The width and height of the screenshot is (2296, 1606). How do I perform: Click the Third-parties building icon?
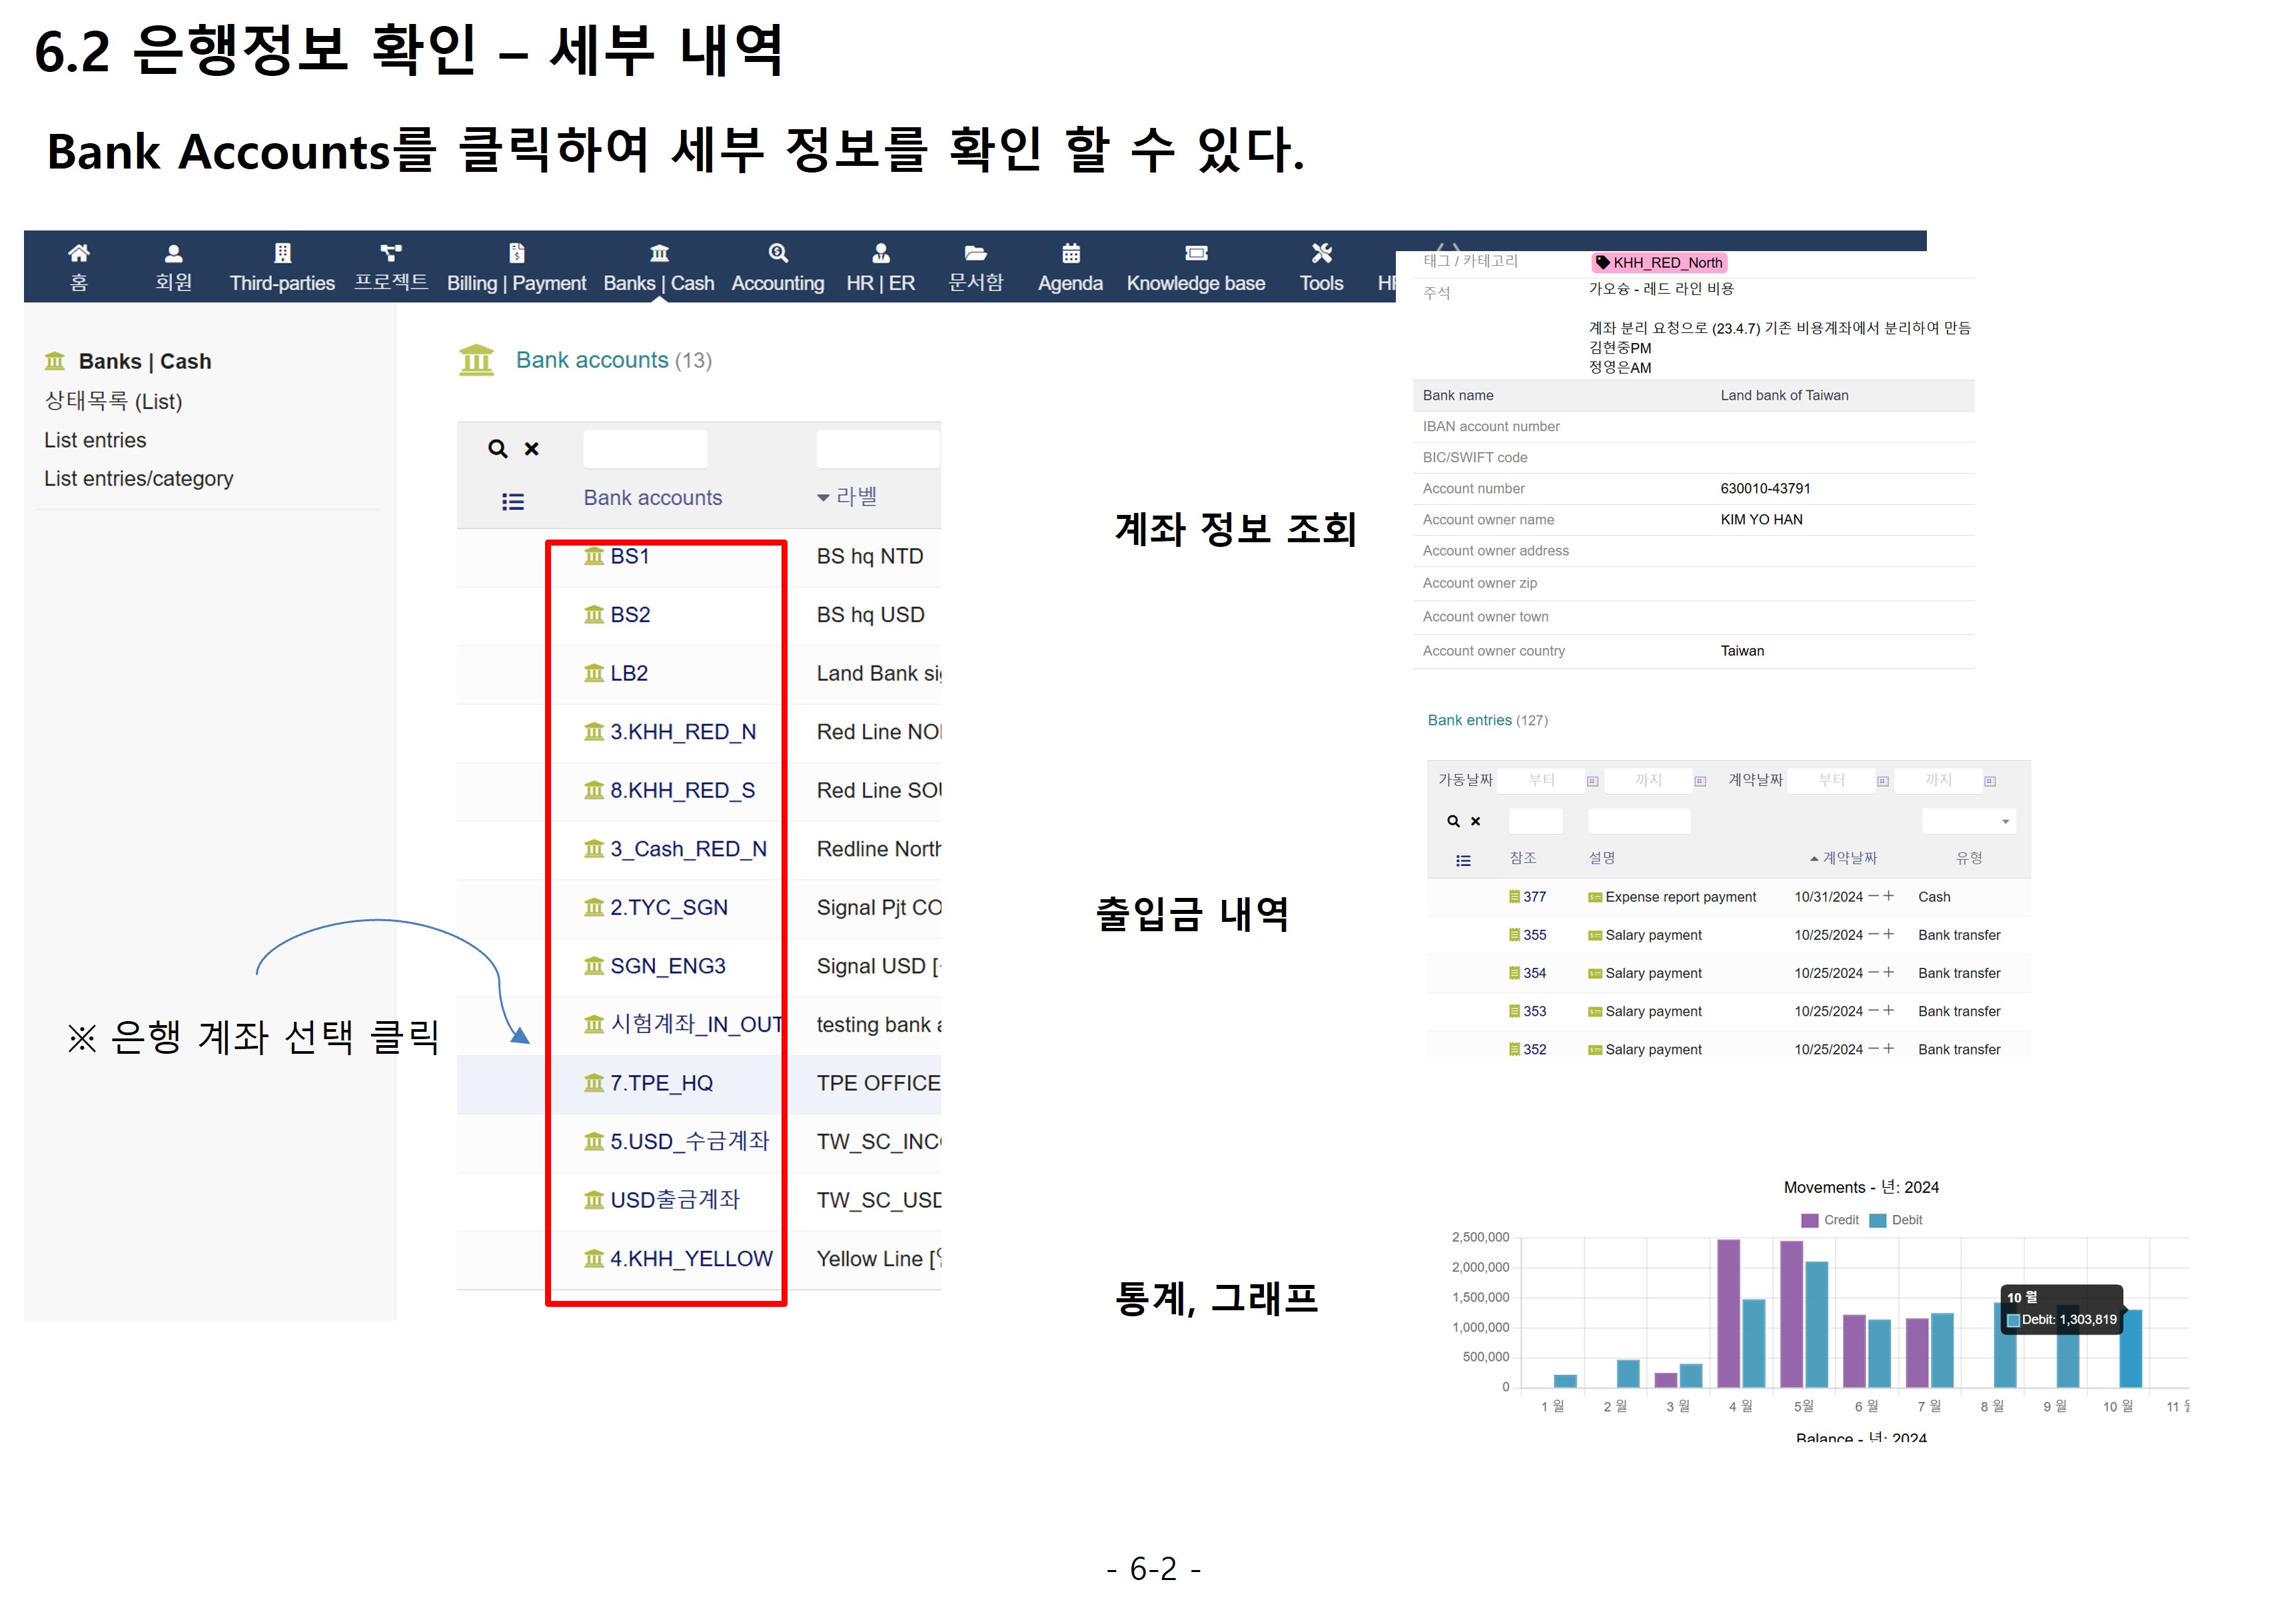point(282,253)
